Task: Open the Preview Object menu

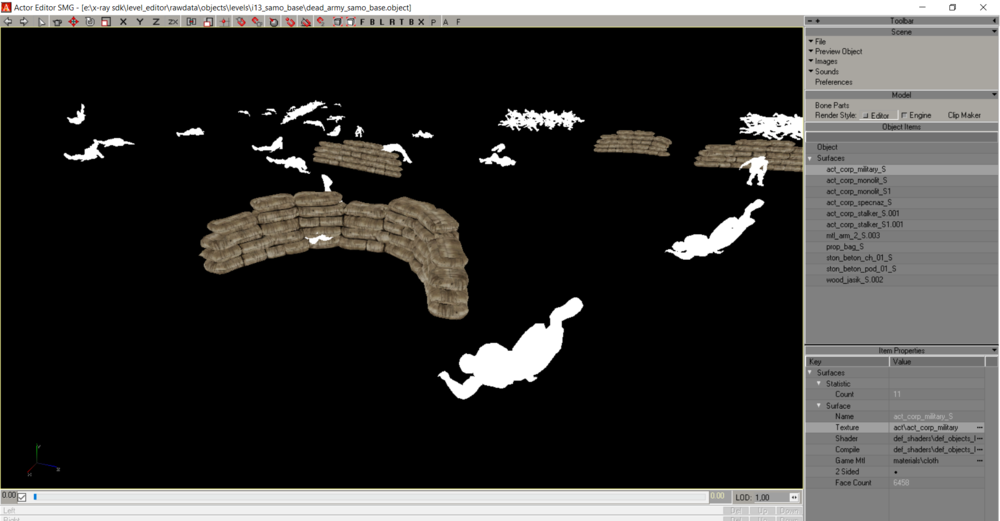Action: point(838,52)
